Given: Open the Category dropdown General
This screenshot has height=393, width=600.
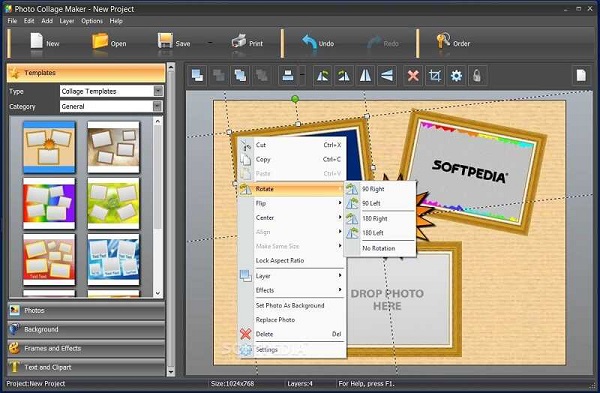Looking at the screenshot, I should pyautogui.click(x=111, y=106).
